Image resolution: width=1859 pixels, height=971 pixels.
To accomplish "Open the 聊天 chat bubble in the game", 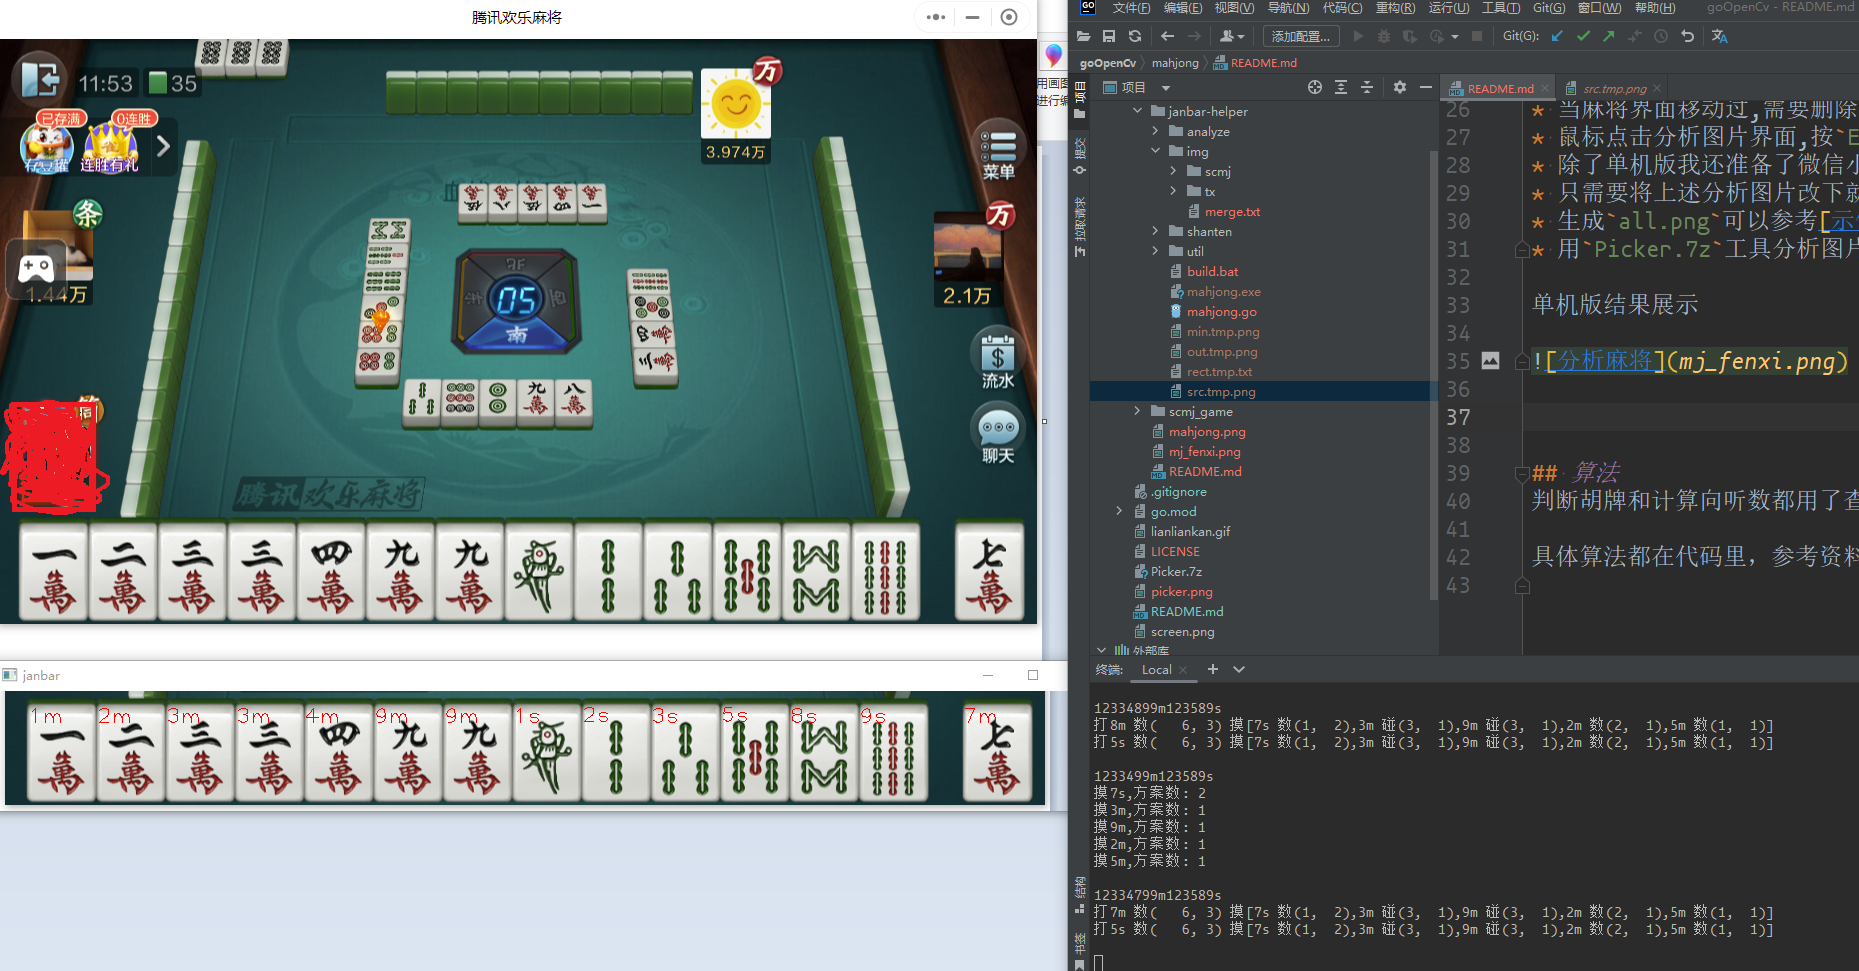I will pyautogui.click(x=998, y=434).
